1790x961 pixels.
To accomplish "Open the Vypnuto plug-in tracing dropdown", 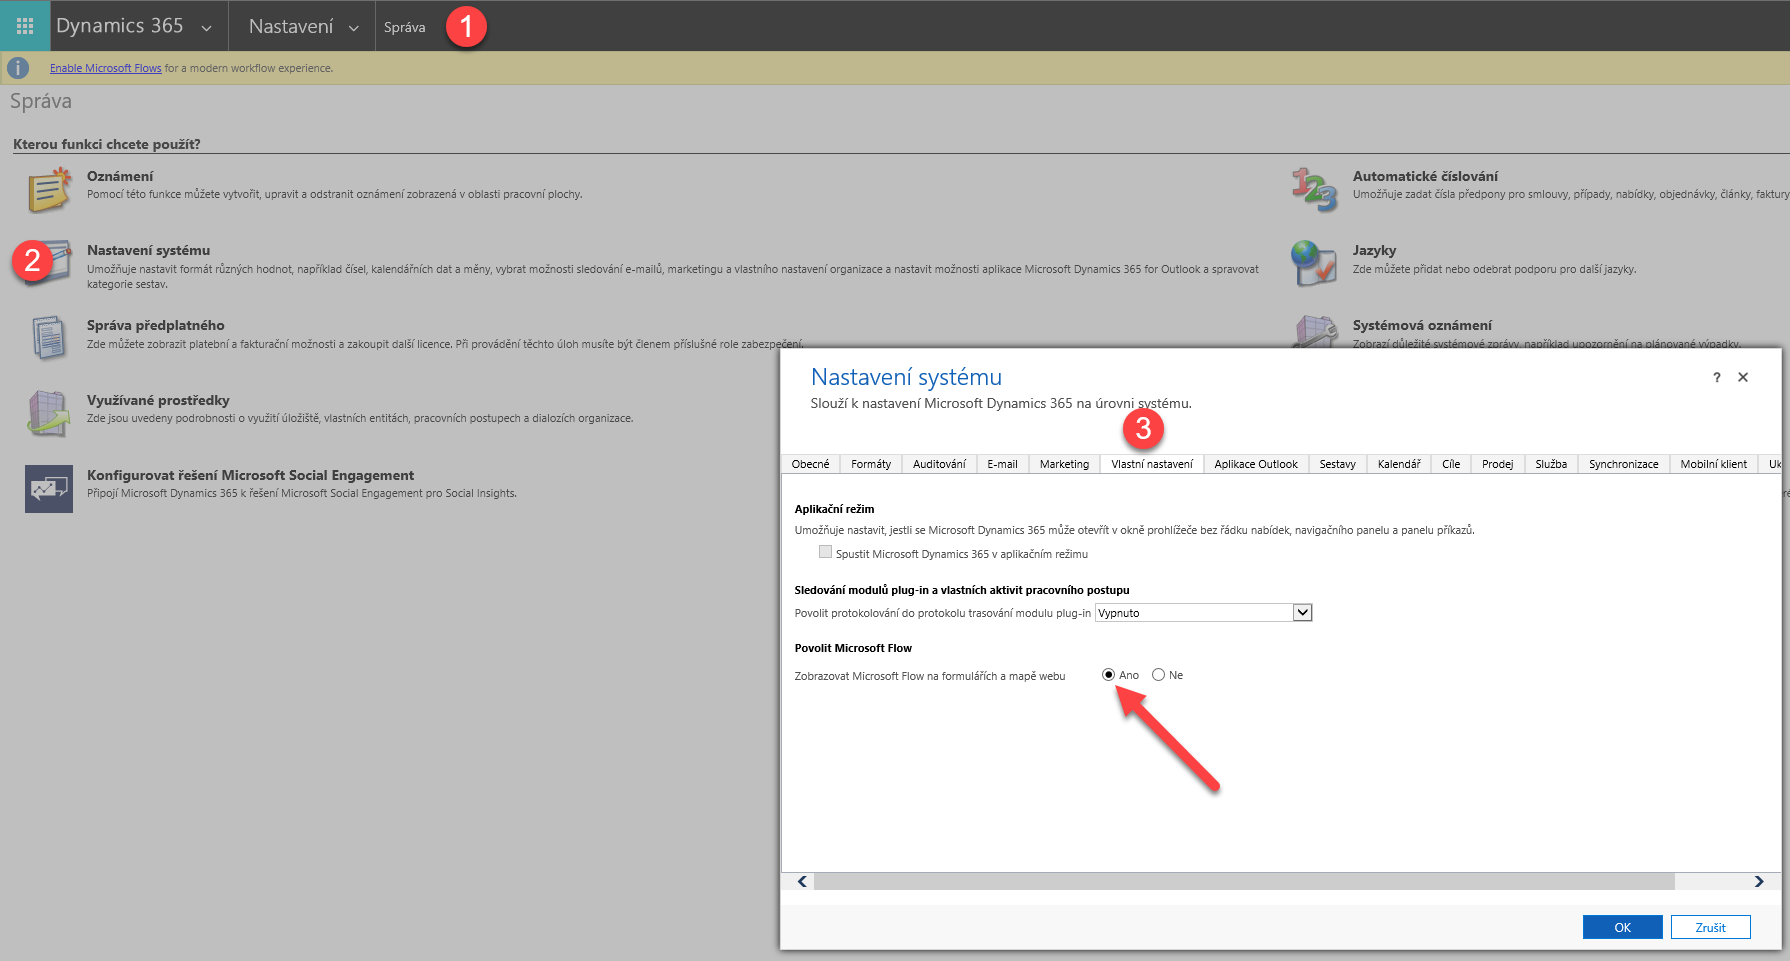I will tap(1204, 613).
